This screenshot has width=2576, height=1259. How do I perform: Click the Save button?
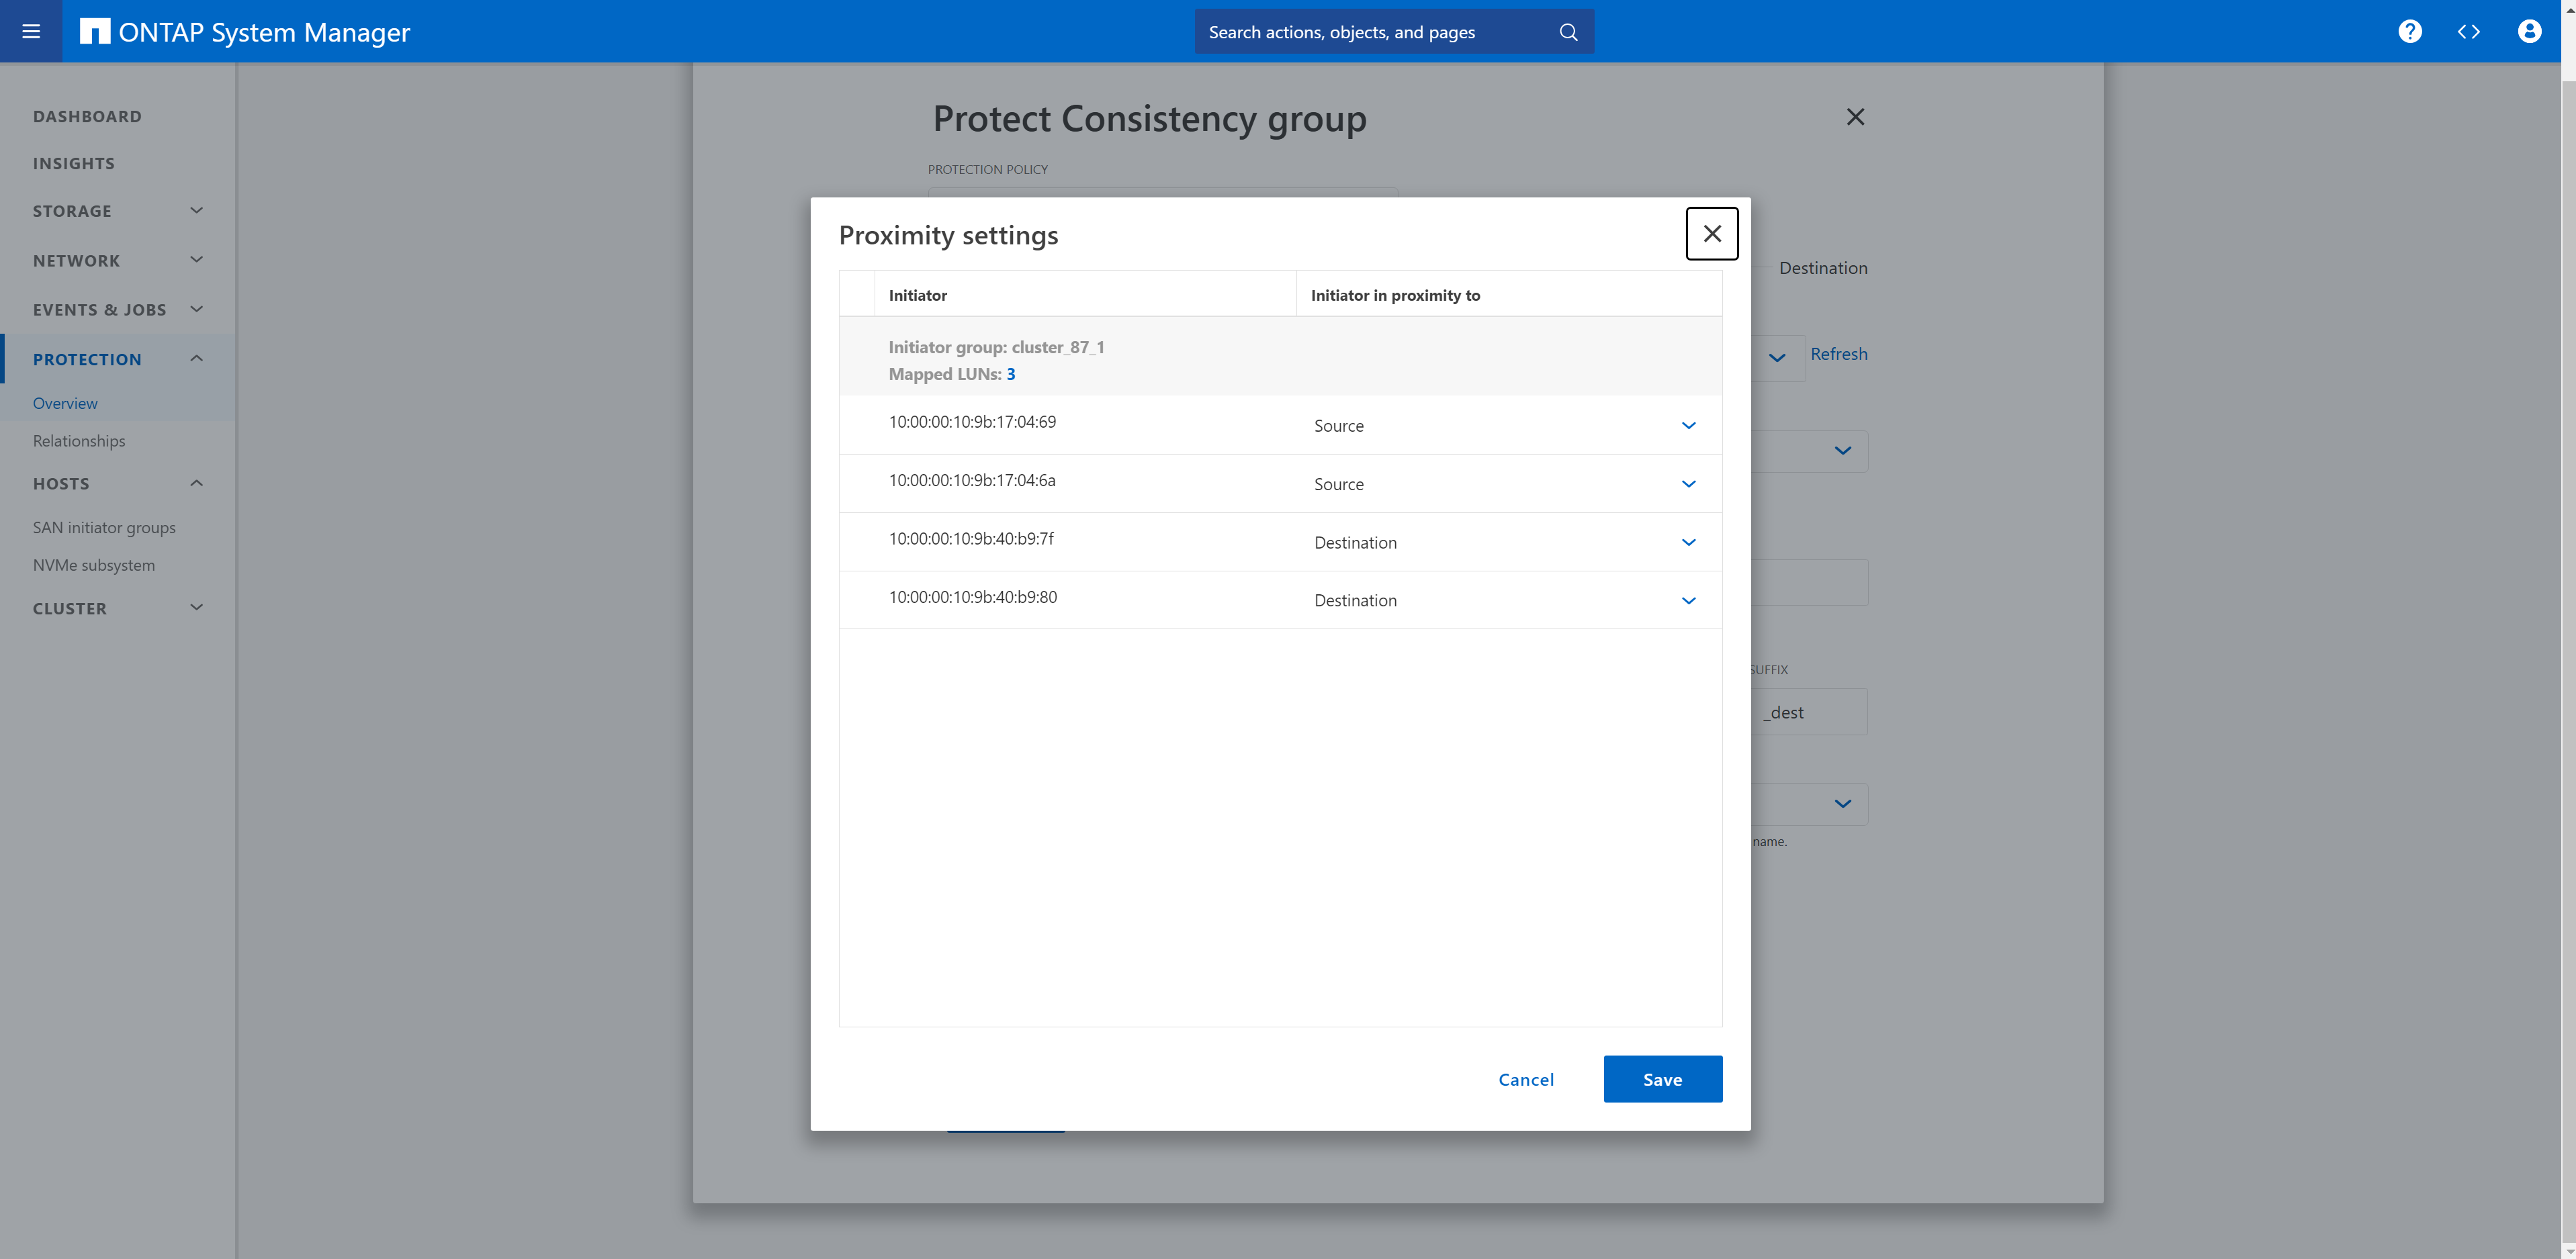tap(1662, 1079)
